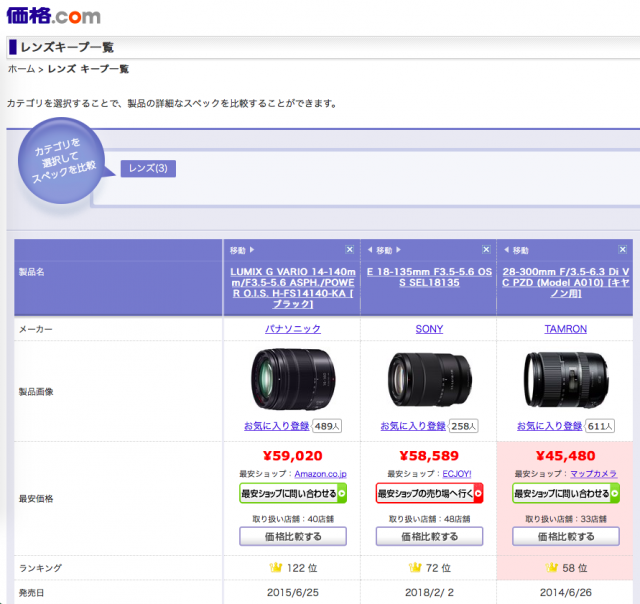Select the レンズ(3) category tab

pyautogui.click(x=148, y=169)
